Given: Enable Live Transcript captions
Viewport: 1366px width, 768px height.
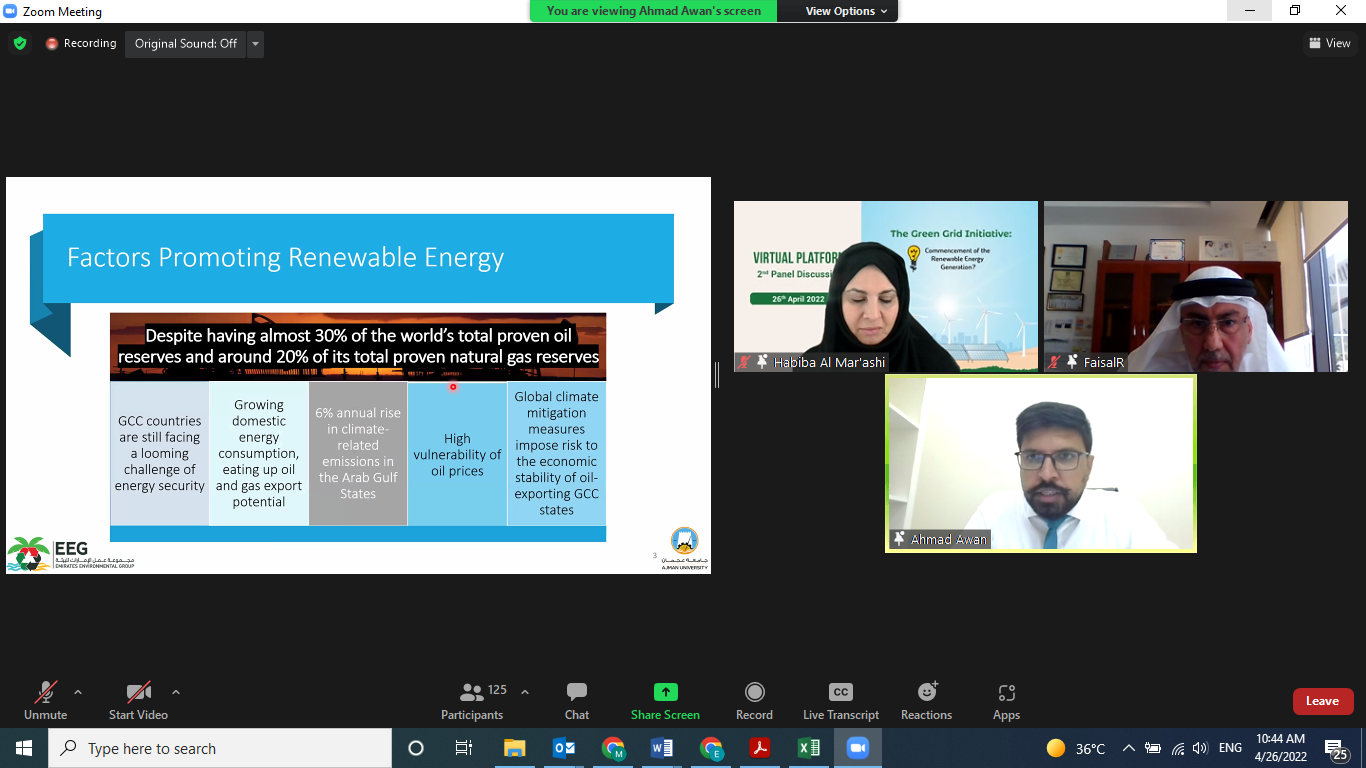Looking at the screenshot, I should (840, 700).
